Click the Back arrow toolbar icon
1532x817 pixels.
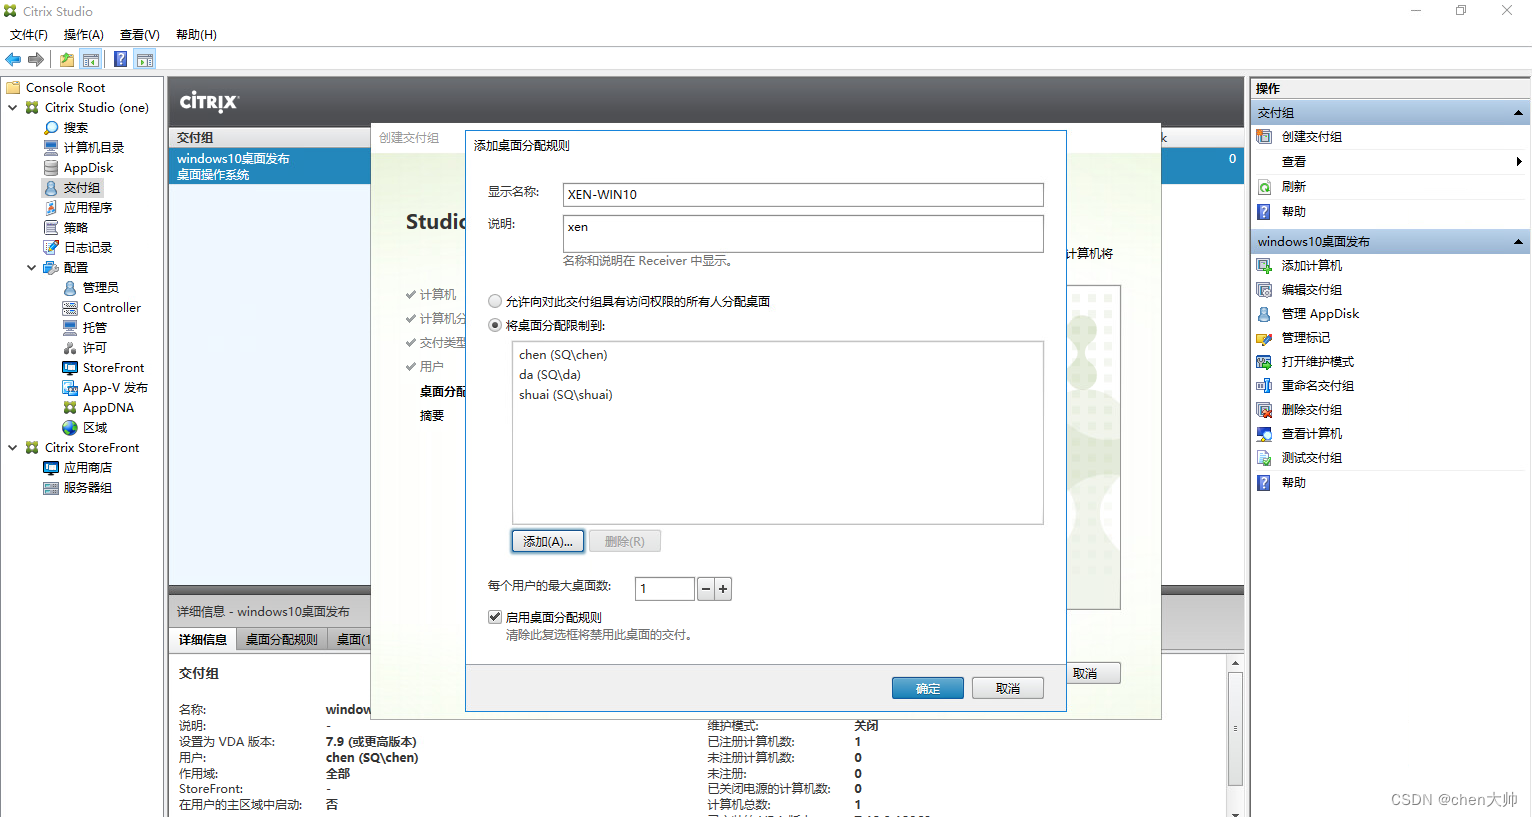(x=13, y=59)
